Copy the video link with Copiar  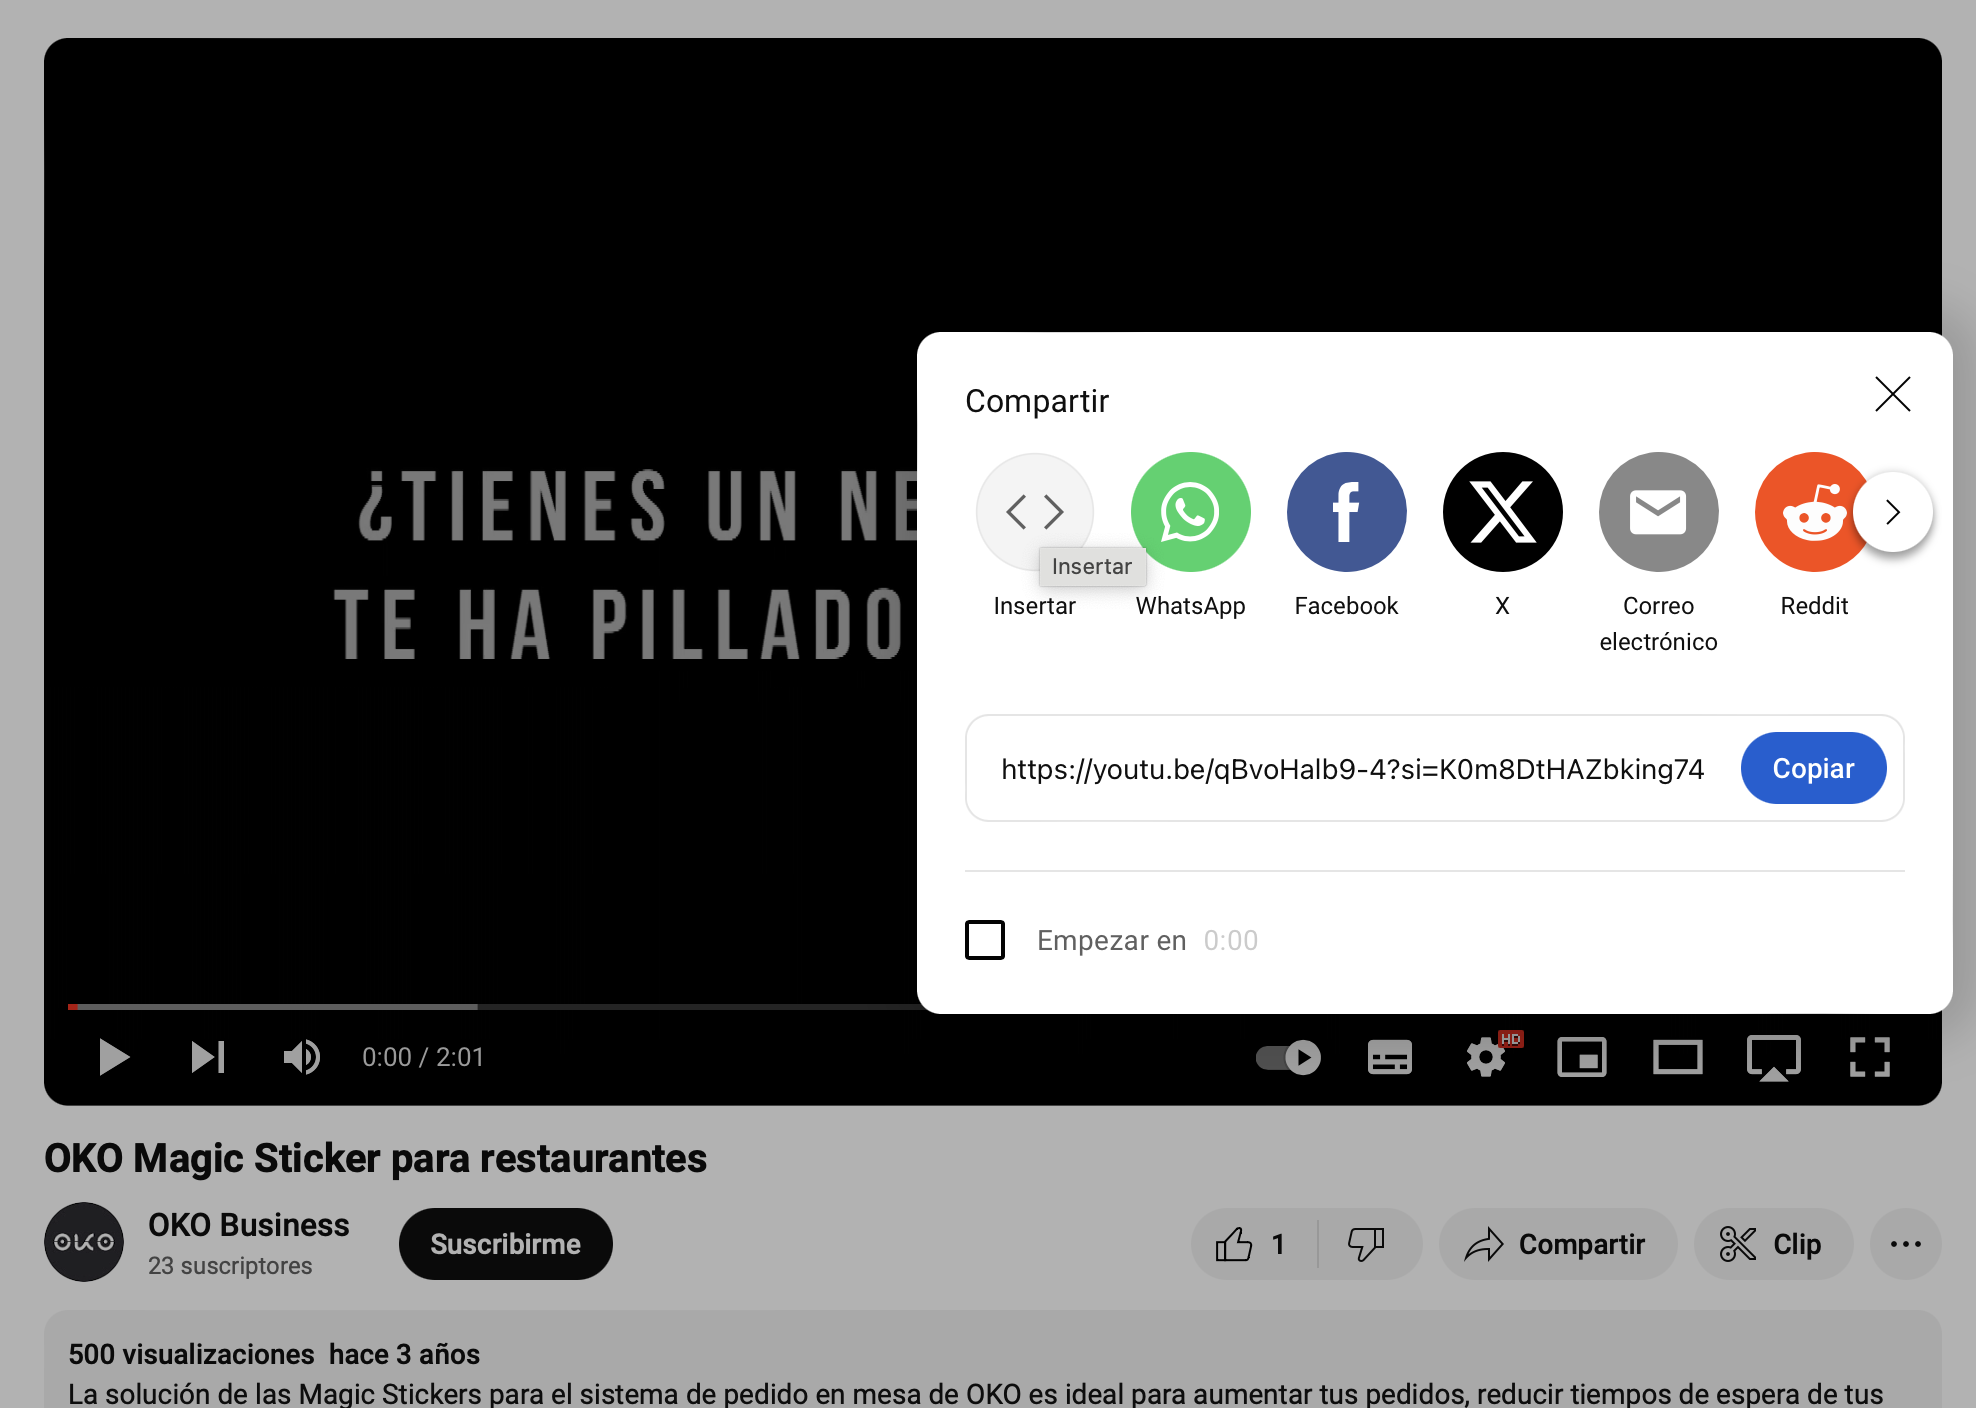(x=1813, y=768)
